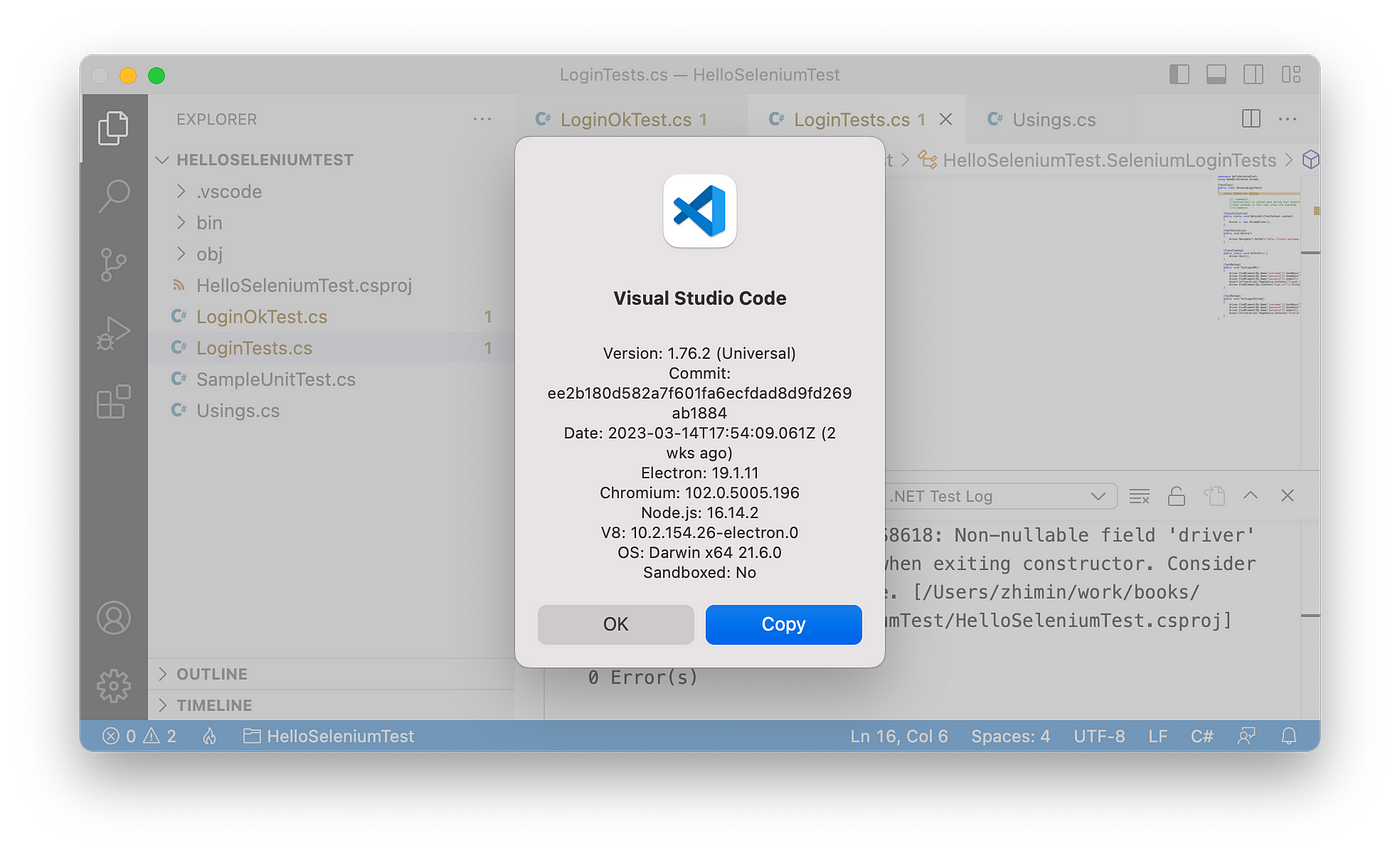This screenshot has height=857, width=1400.
Task: Toggle primary side bar layout icon
Action: [x=1179, y=75]
